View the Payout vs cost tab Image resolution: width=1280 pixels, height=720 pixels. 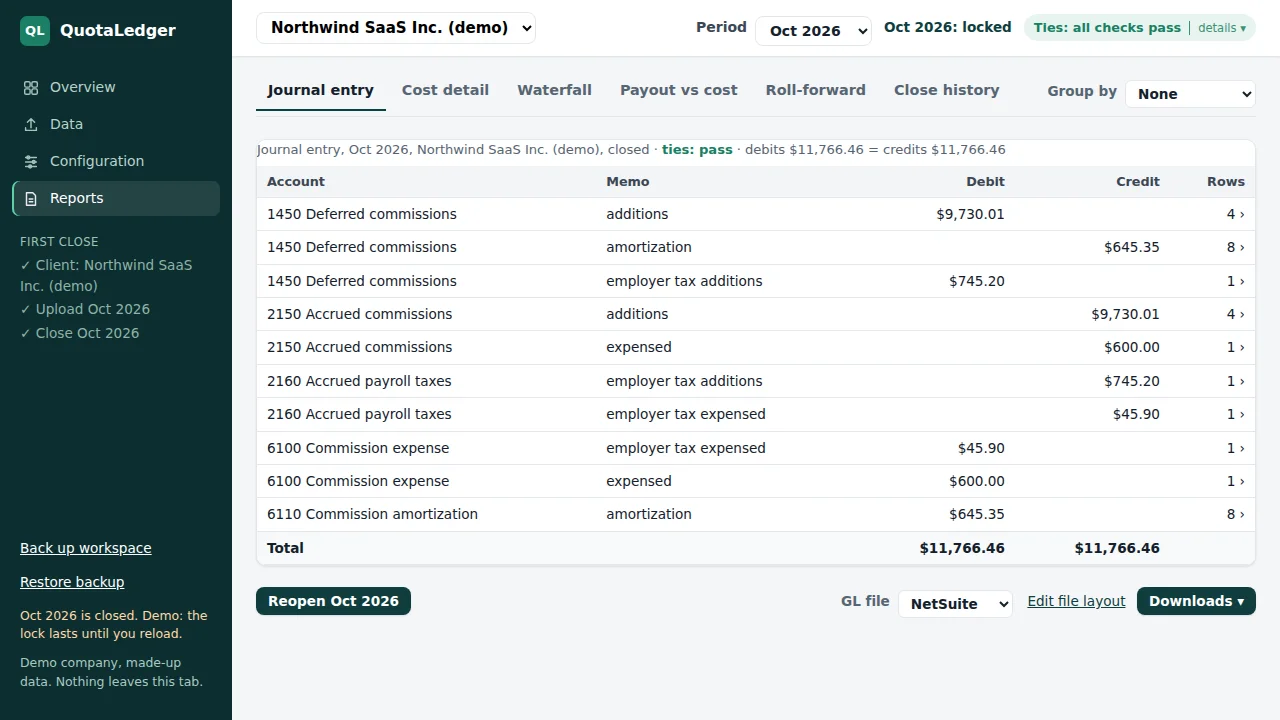pyautogui.click(x=679, y=90)
